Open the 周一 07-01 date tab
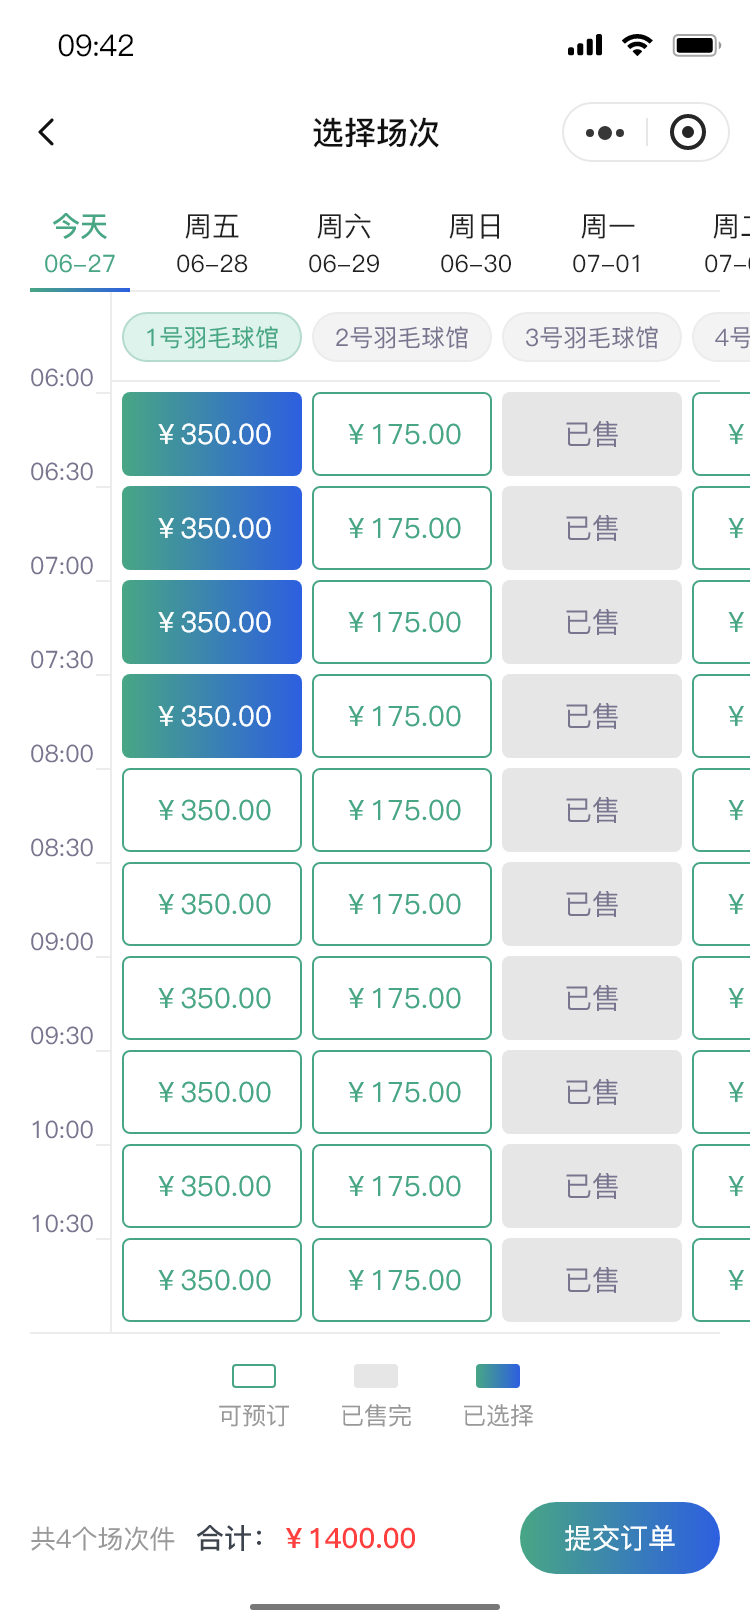The width and height of the screenshot is (750, 1624). 607,244
